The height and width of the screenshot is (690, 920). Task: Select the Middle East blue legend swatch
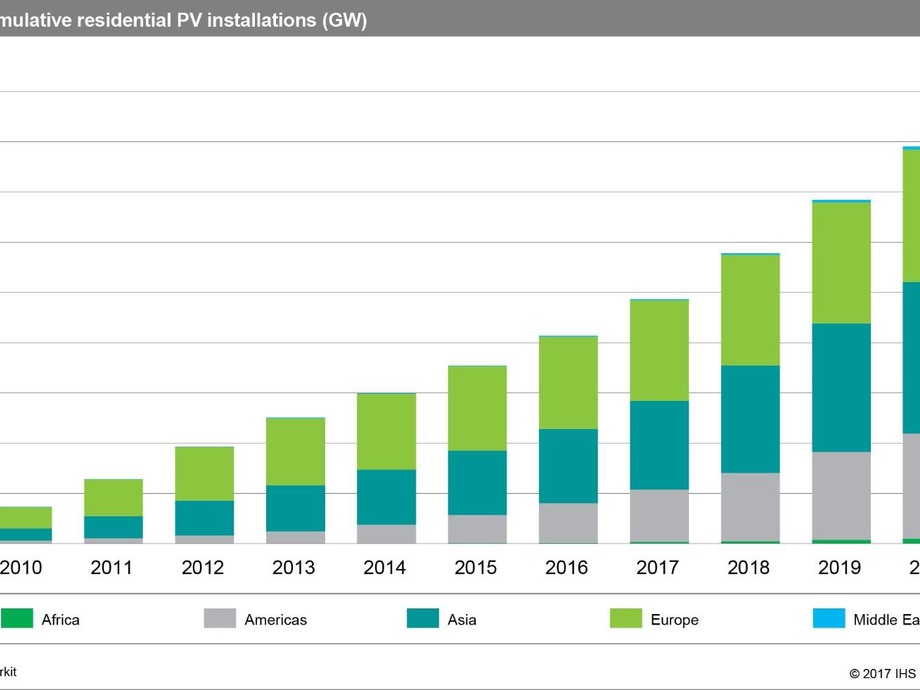pyautogui.click(x=829, y=619)
